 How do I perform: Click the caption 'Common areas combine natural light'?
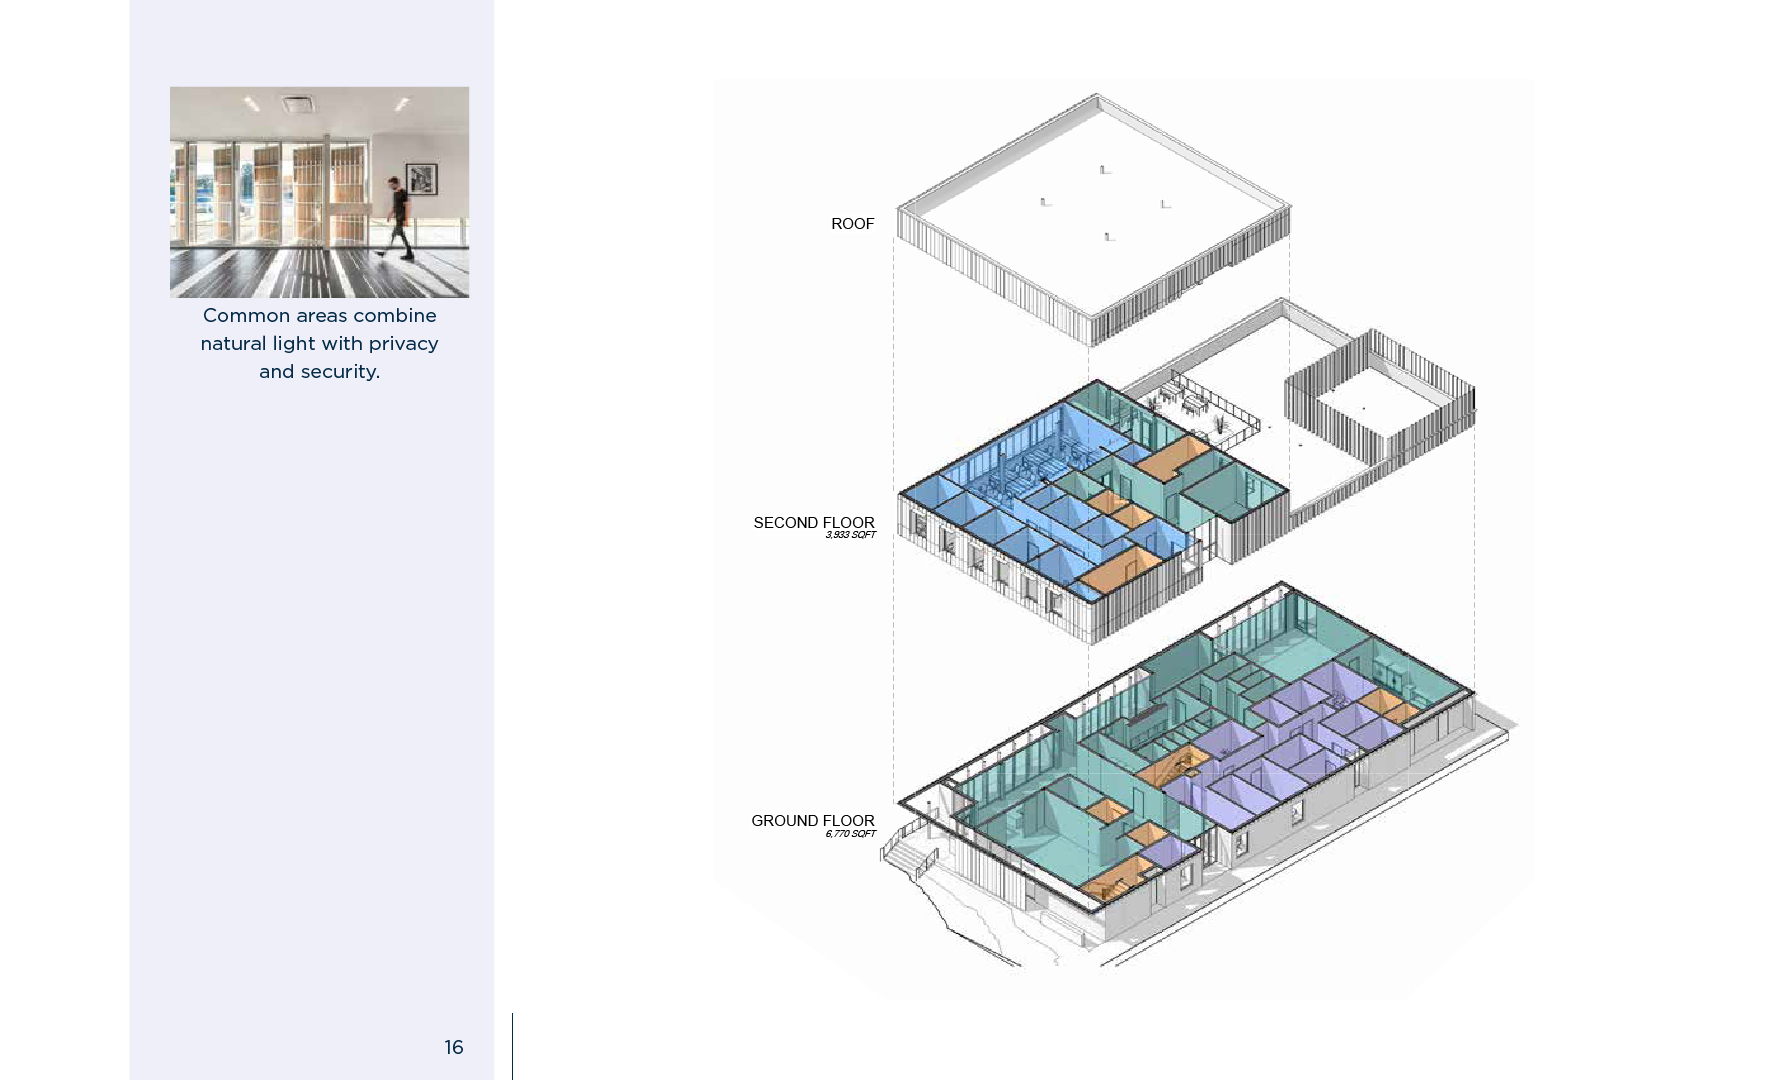[319, 343]
